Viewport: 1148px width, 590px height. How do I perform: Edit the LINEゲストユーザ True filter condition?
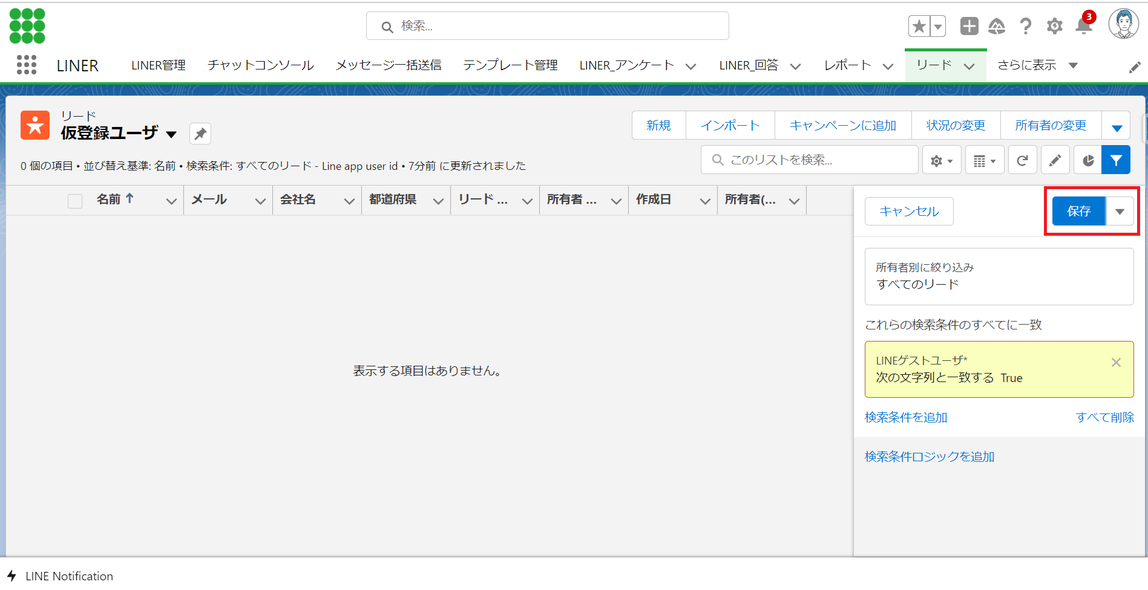(999, 370)
